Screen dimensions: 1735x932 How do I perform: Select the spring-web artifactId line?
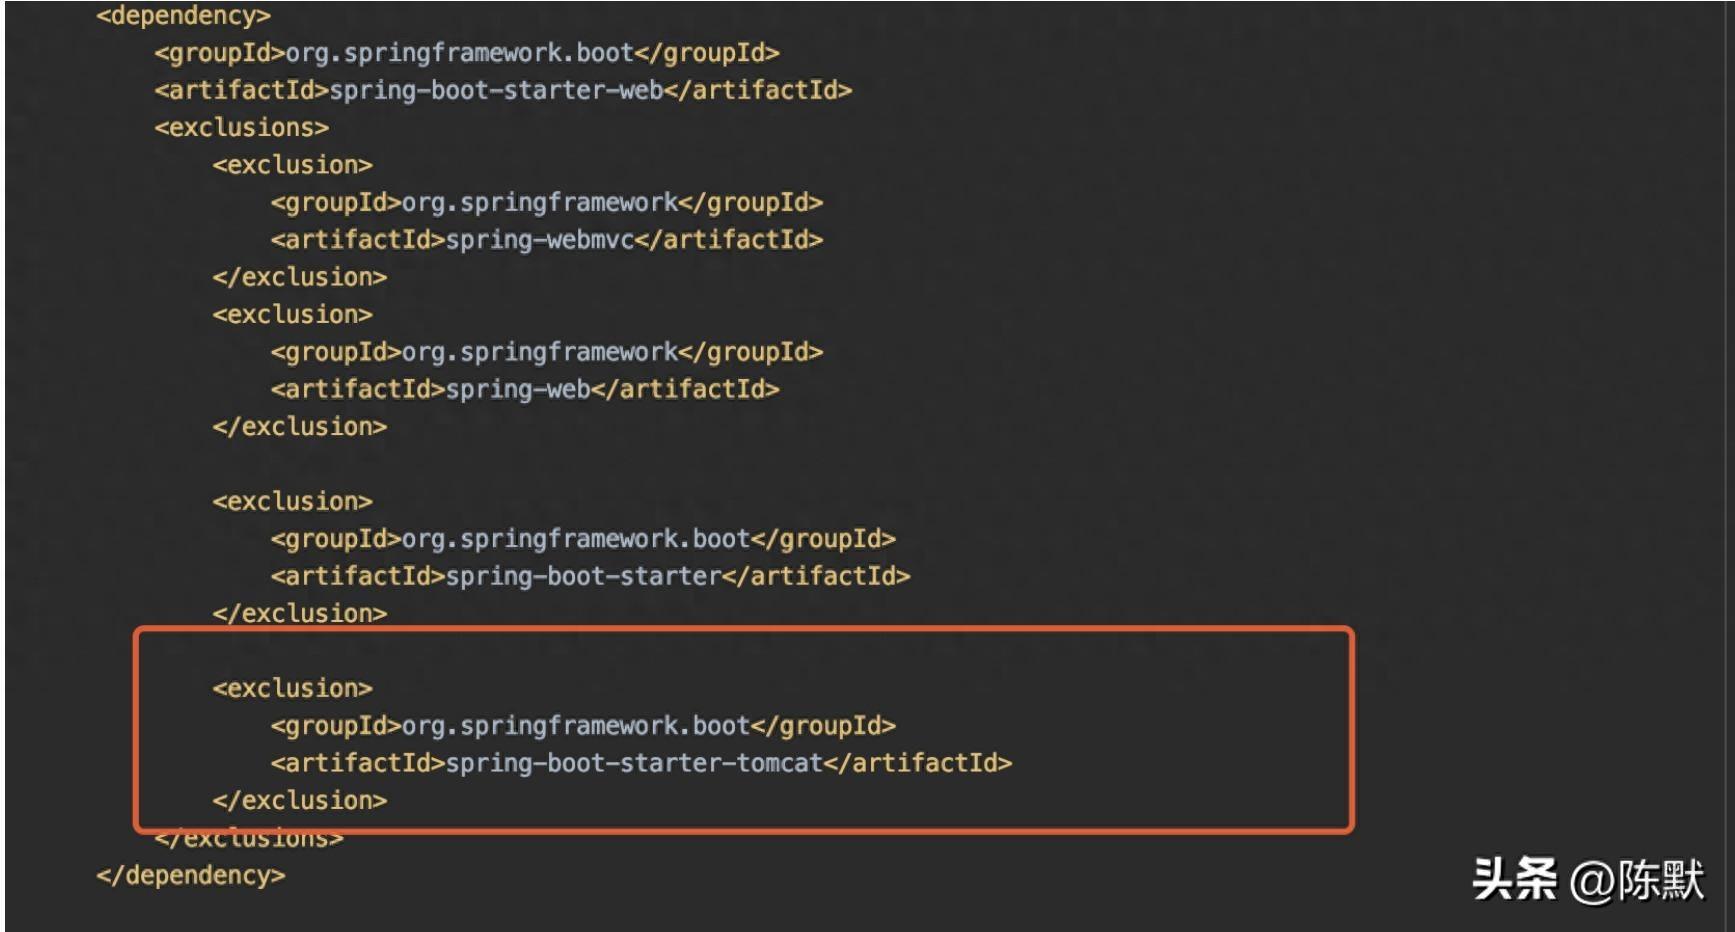(x=524, y=389)
